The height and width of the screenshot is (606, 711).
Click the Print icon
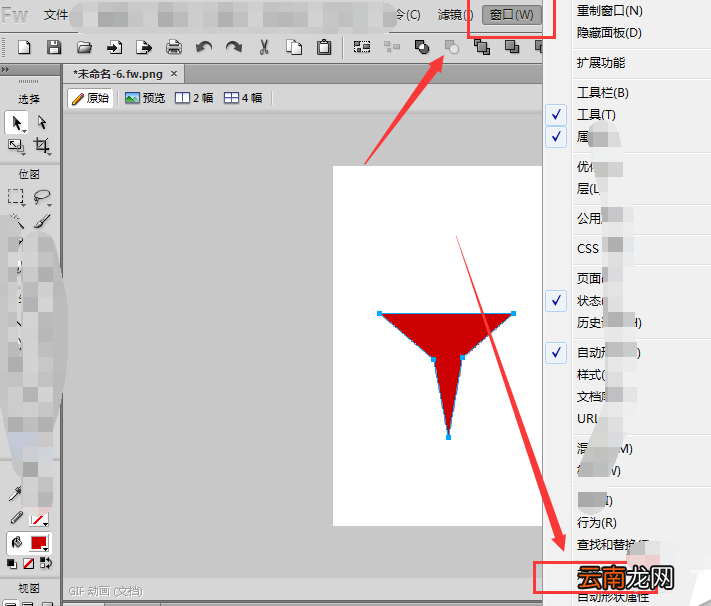coord(174,47)
